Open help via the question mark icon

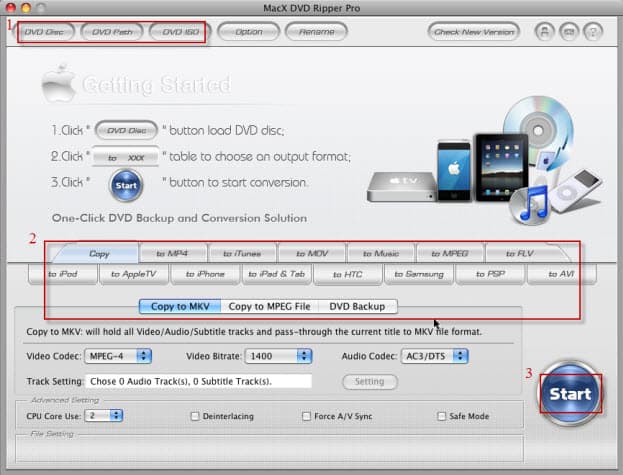[593, 31]
